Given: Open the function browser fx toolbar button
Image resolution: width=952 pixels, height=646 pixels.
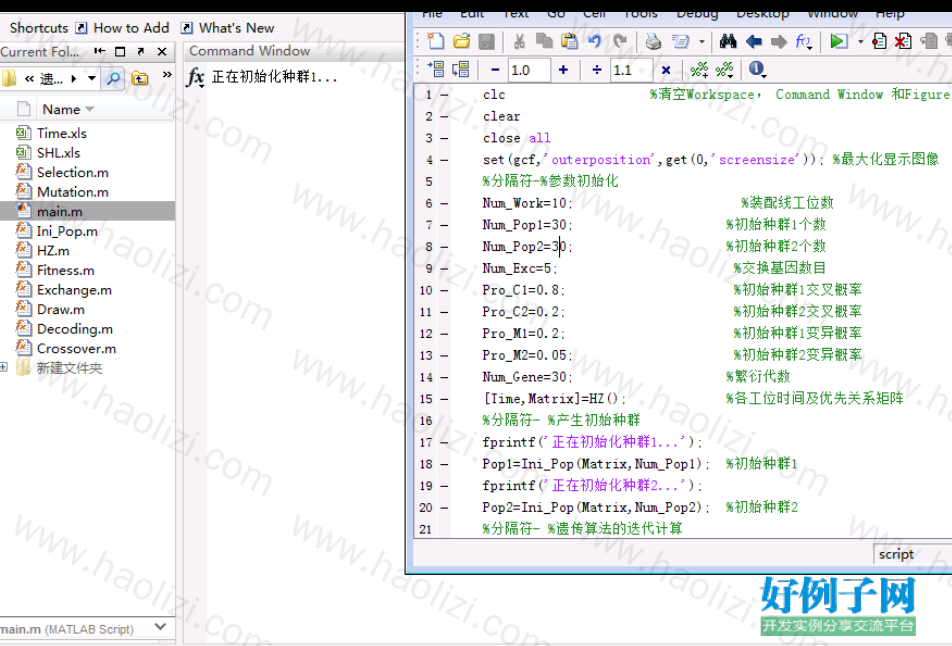Looking at the screenshot, I should coord(804,41).
